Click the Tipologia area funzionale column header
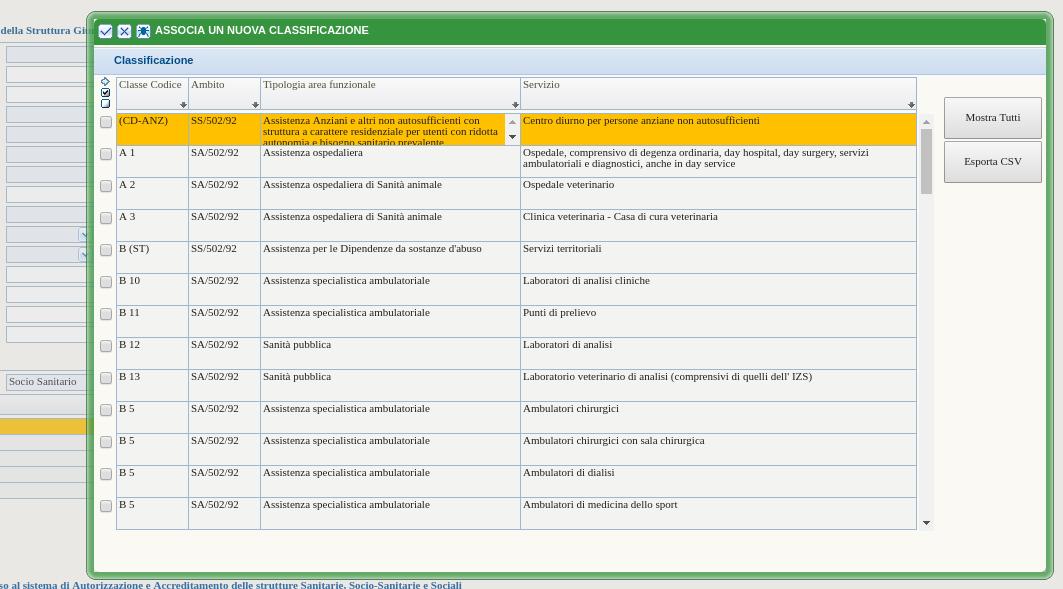The image size is (1063, 589). click(319, 85)
